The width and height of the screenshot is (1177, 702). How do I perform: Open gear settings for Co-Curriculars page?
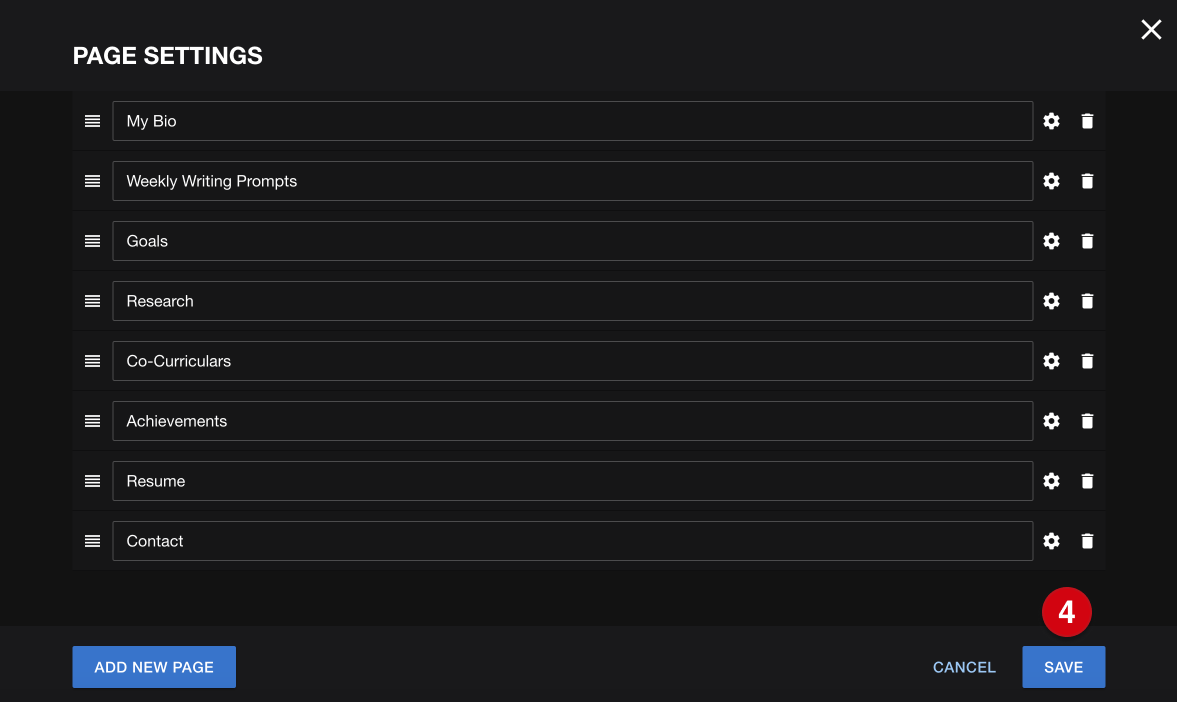(1051, 361)
